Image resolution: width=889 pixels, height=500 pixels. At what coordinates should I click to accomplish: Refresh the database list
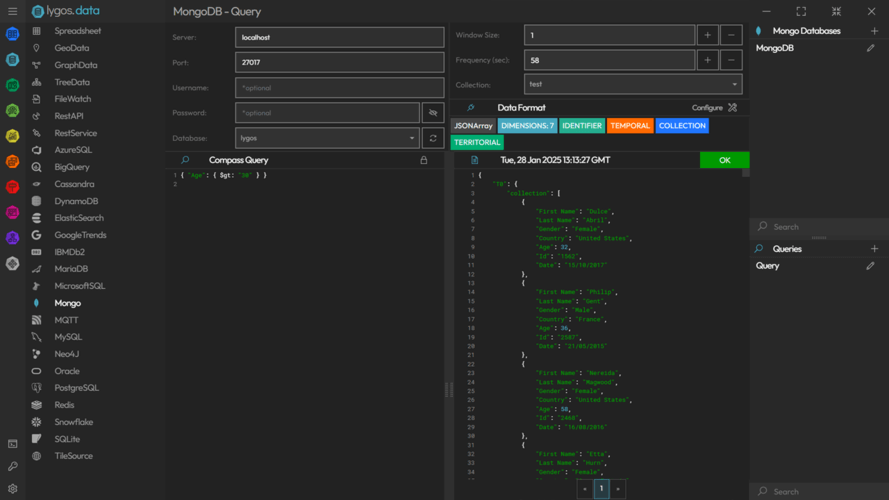click(433, 138)
